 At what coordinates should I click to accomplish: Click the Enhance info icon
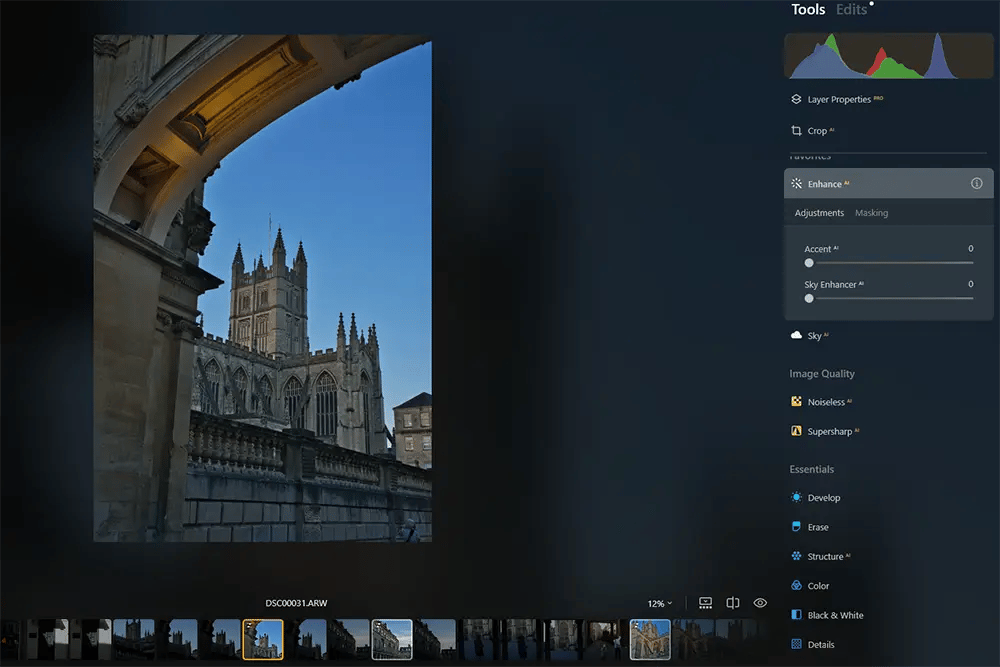[976, 184]
